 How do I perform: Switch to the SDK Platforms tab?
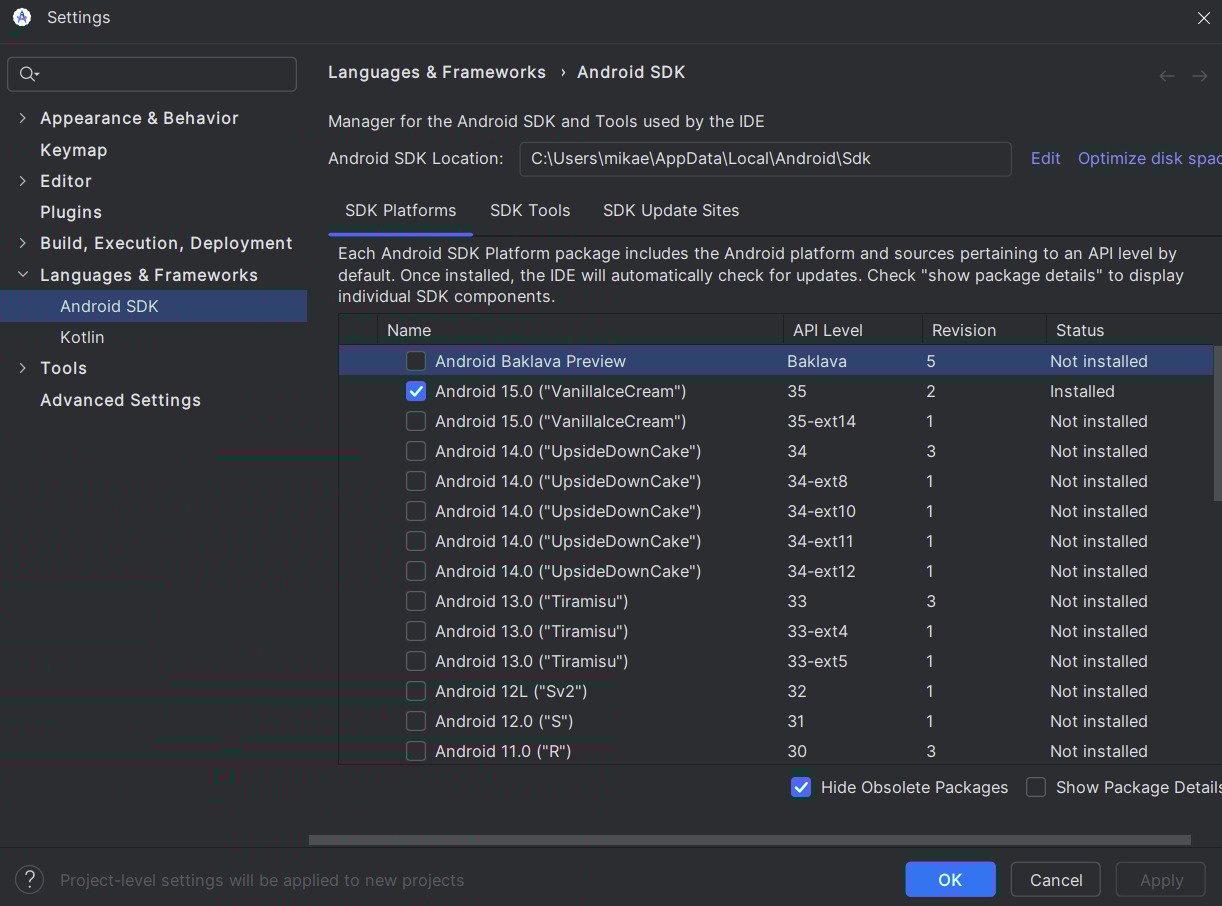pos(400,211)
